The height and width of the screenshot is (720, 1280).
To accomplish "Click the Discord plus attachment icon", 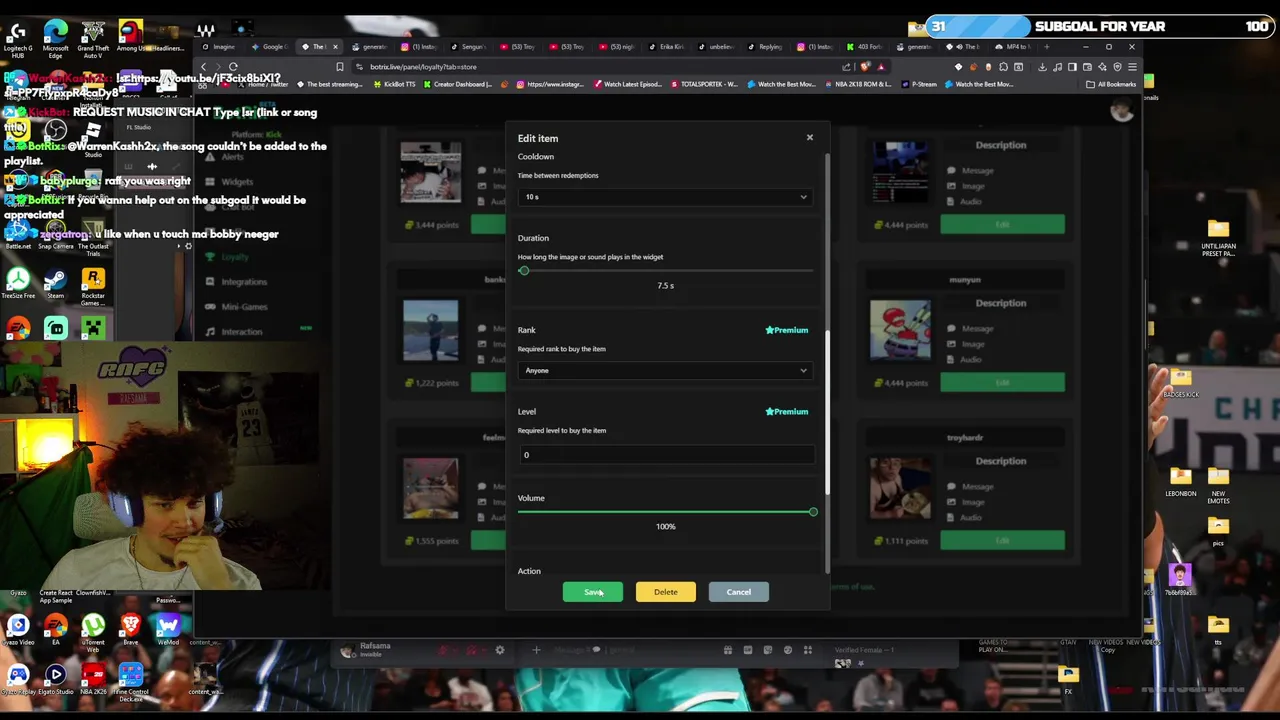I will pos(536,650).
